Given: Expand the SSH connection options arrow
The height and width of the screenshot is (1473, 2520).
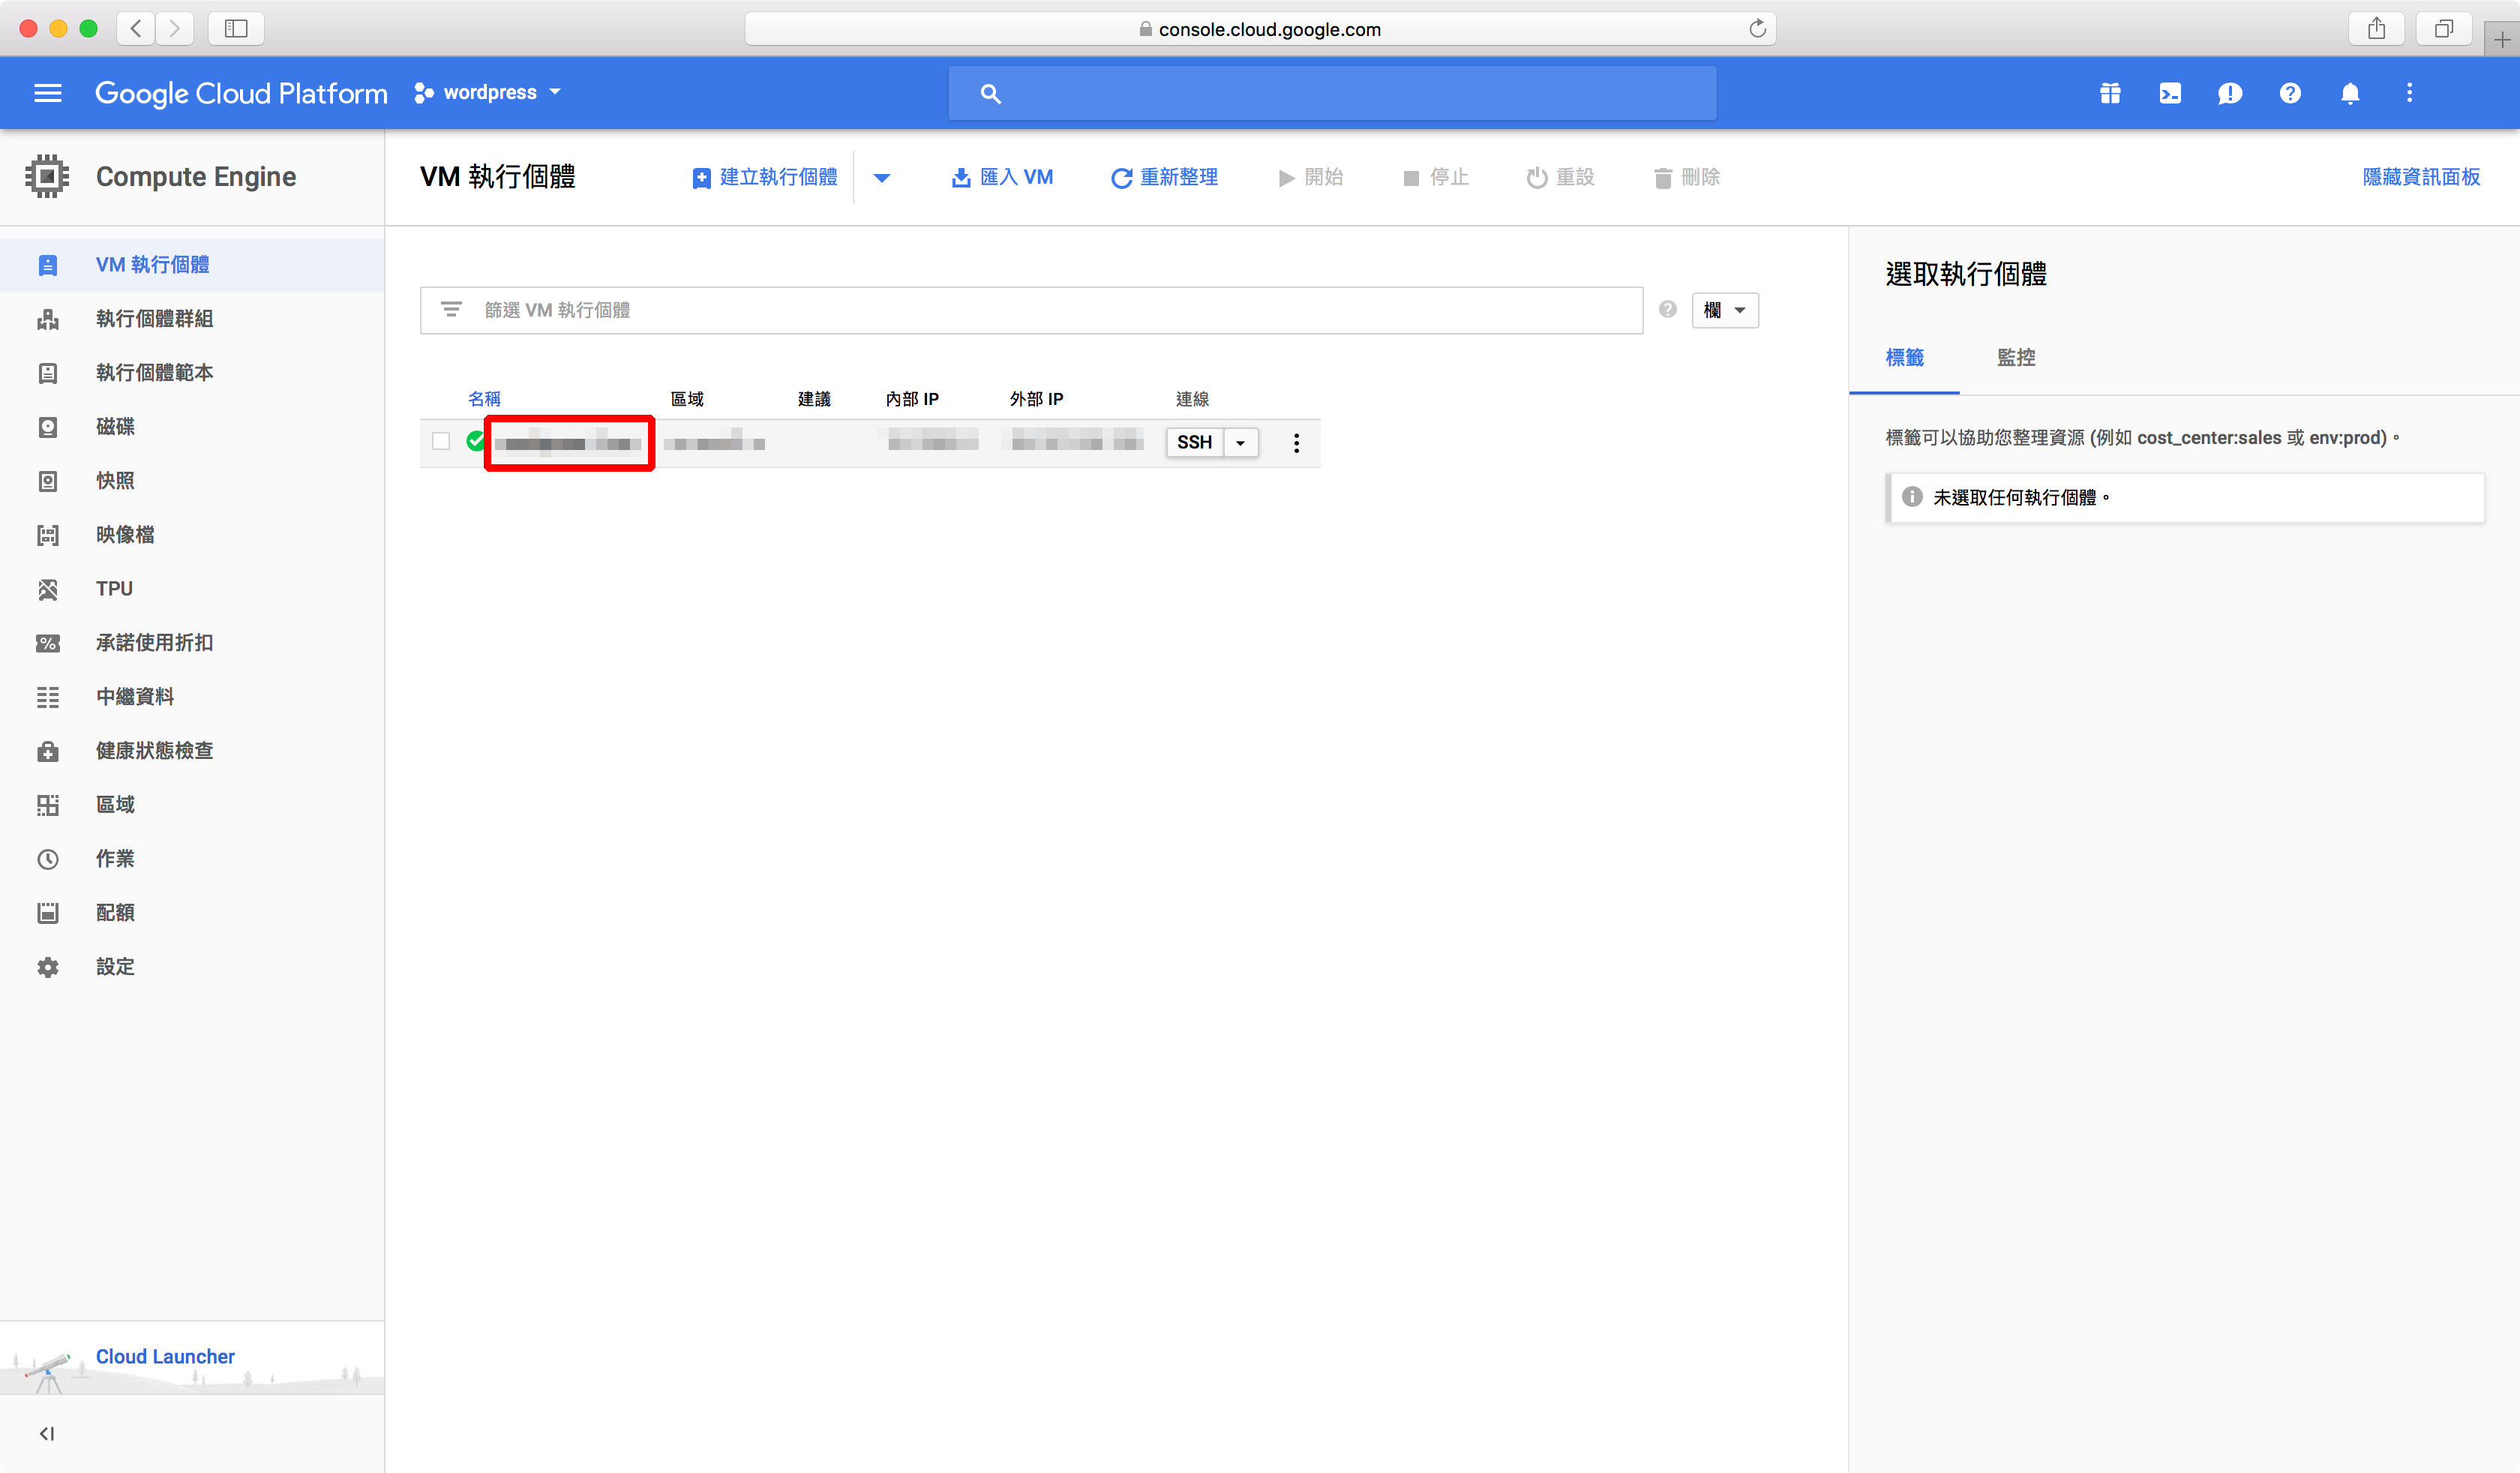Looking at the screenshot, I should 1240,443.
